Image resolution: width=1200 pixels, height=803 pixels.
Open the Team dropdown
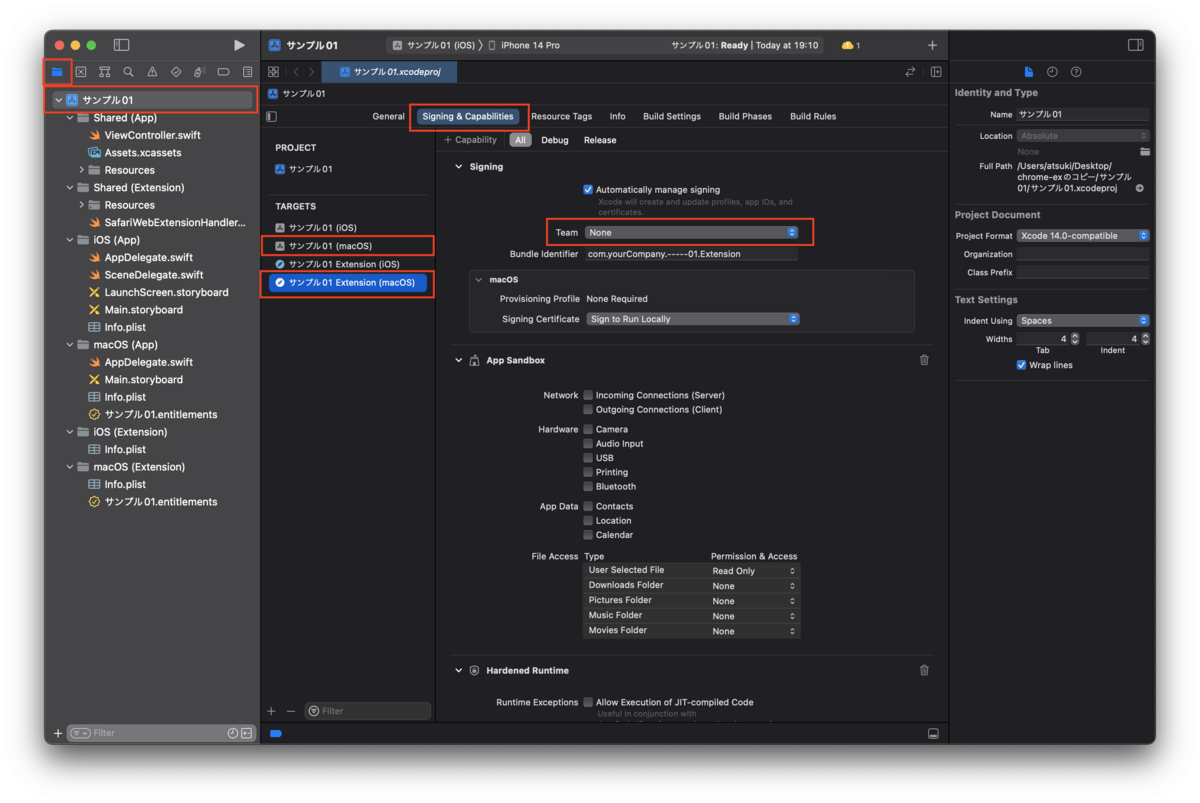(x=691, y=232)
